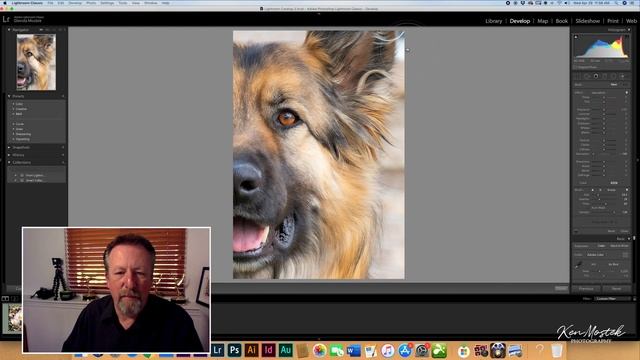Viewport: 640px width, 360px height.
Task: Add a collection with plus icon
Action: tap(63, 162)
